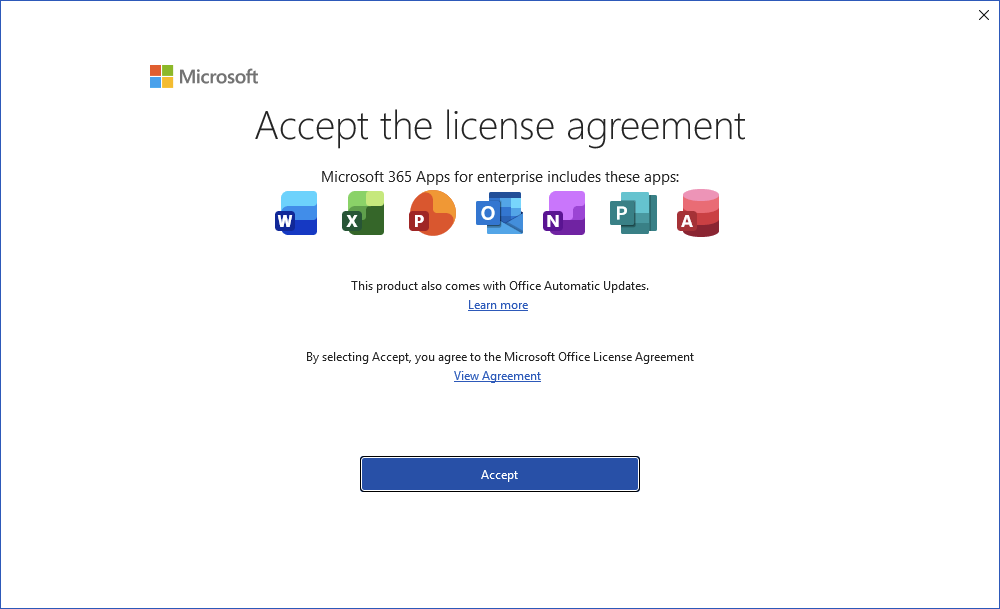The width and height of the screenshot is (1000, 609).
Task: Click the Microsoft 365 Apps description text
Action: coord(500,176)
